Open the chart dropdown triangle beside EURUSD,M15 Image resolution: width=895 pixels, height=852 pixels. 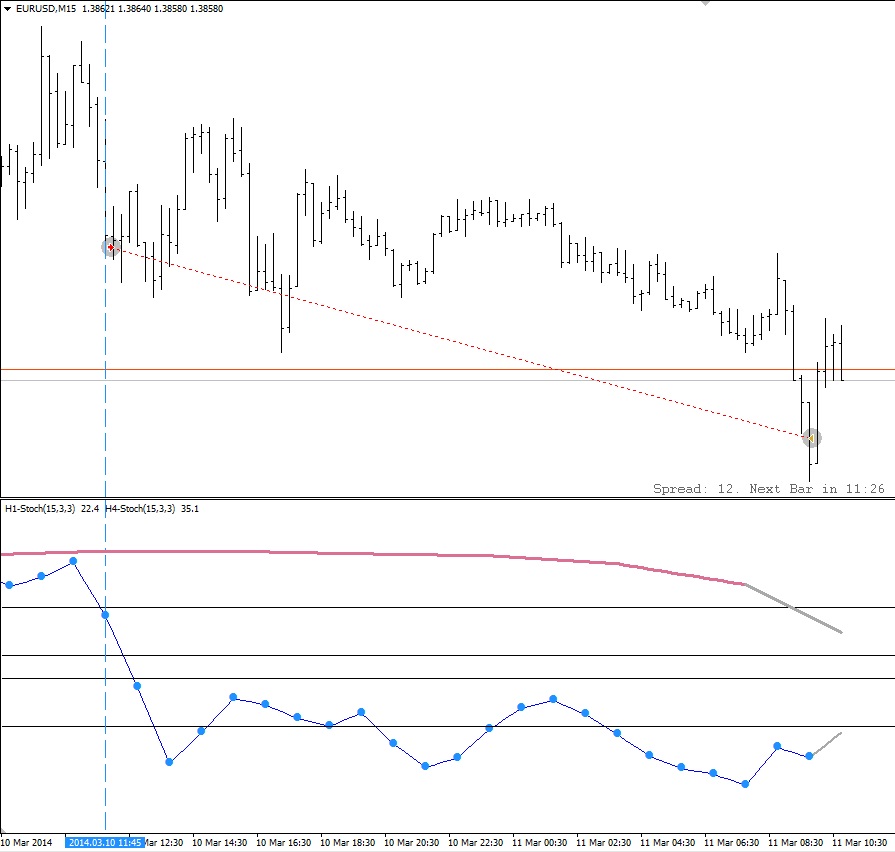(7, 9)
